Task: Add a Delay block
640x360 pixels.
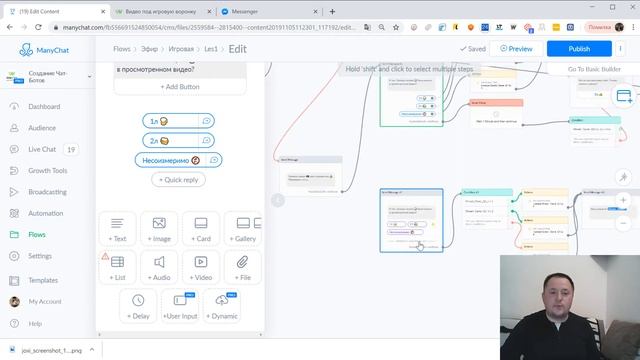Action: coord(138,306)
